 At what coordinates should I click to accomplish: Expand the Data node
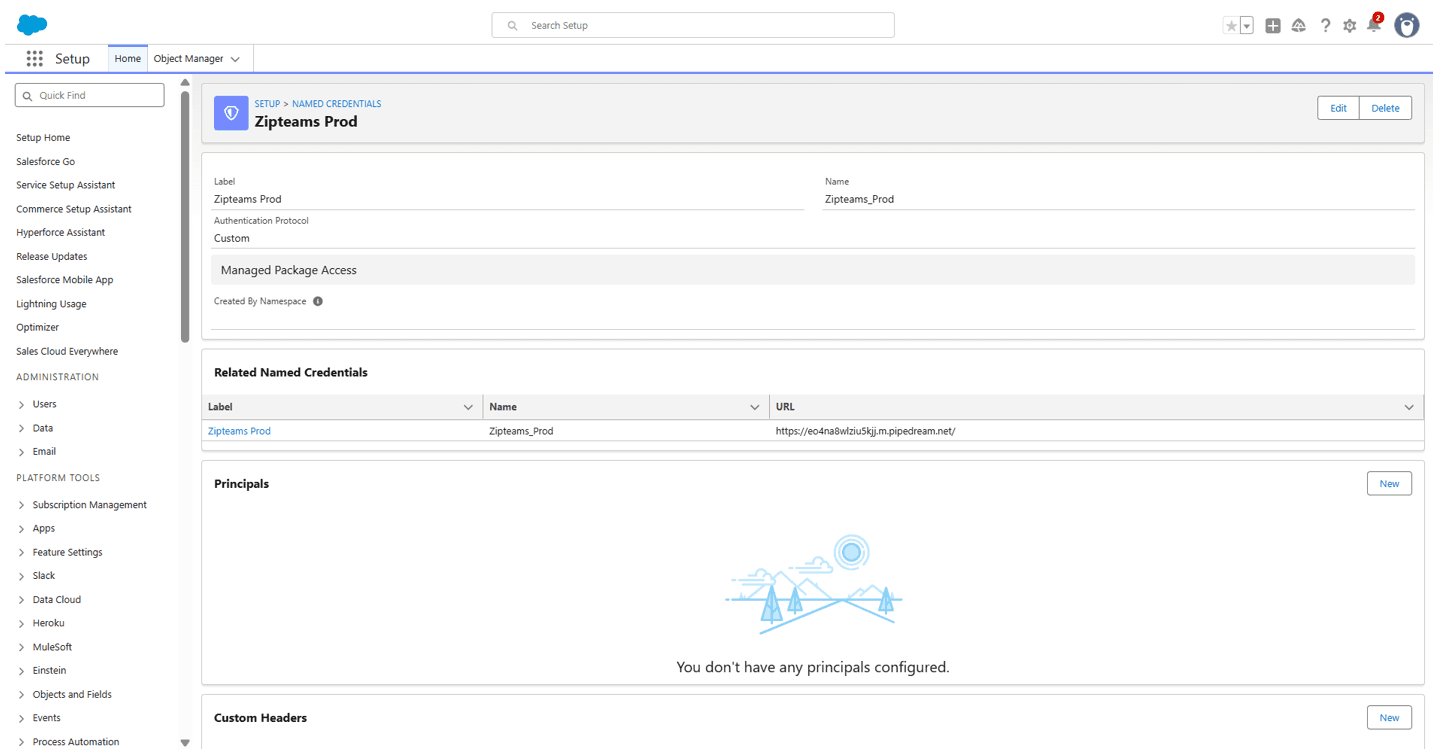tap(22, 428)
